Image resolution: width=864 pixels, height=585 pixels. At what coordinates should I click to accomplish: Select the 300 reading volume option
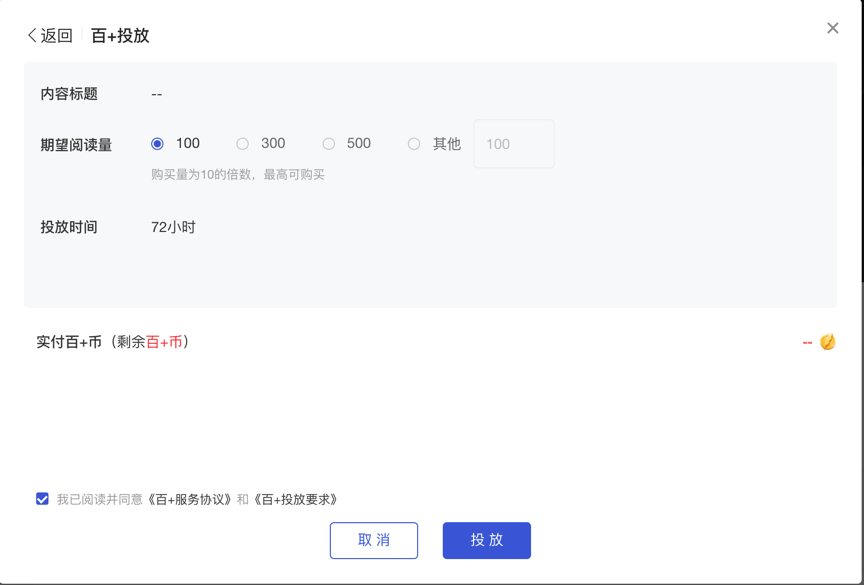point(242,144)
